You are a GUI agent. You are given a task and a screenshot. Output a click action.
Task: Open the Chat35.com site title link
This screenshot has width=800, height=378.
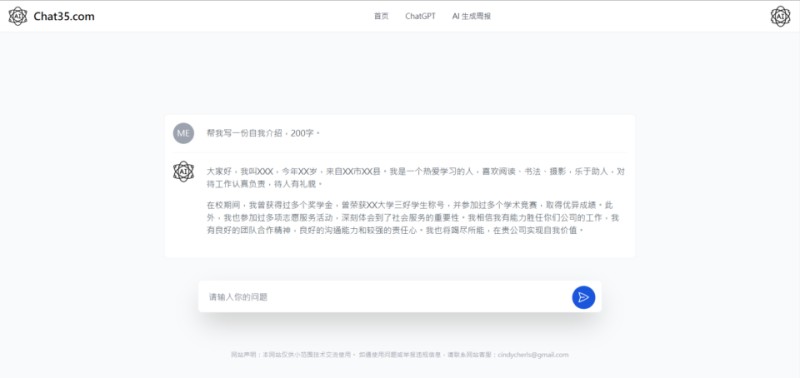pos(64,16)
